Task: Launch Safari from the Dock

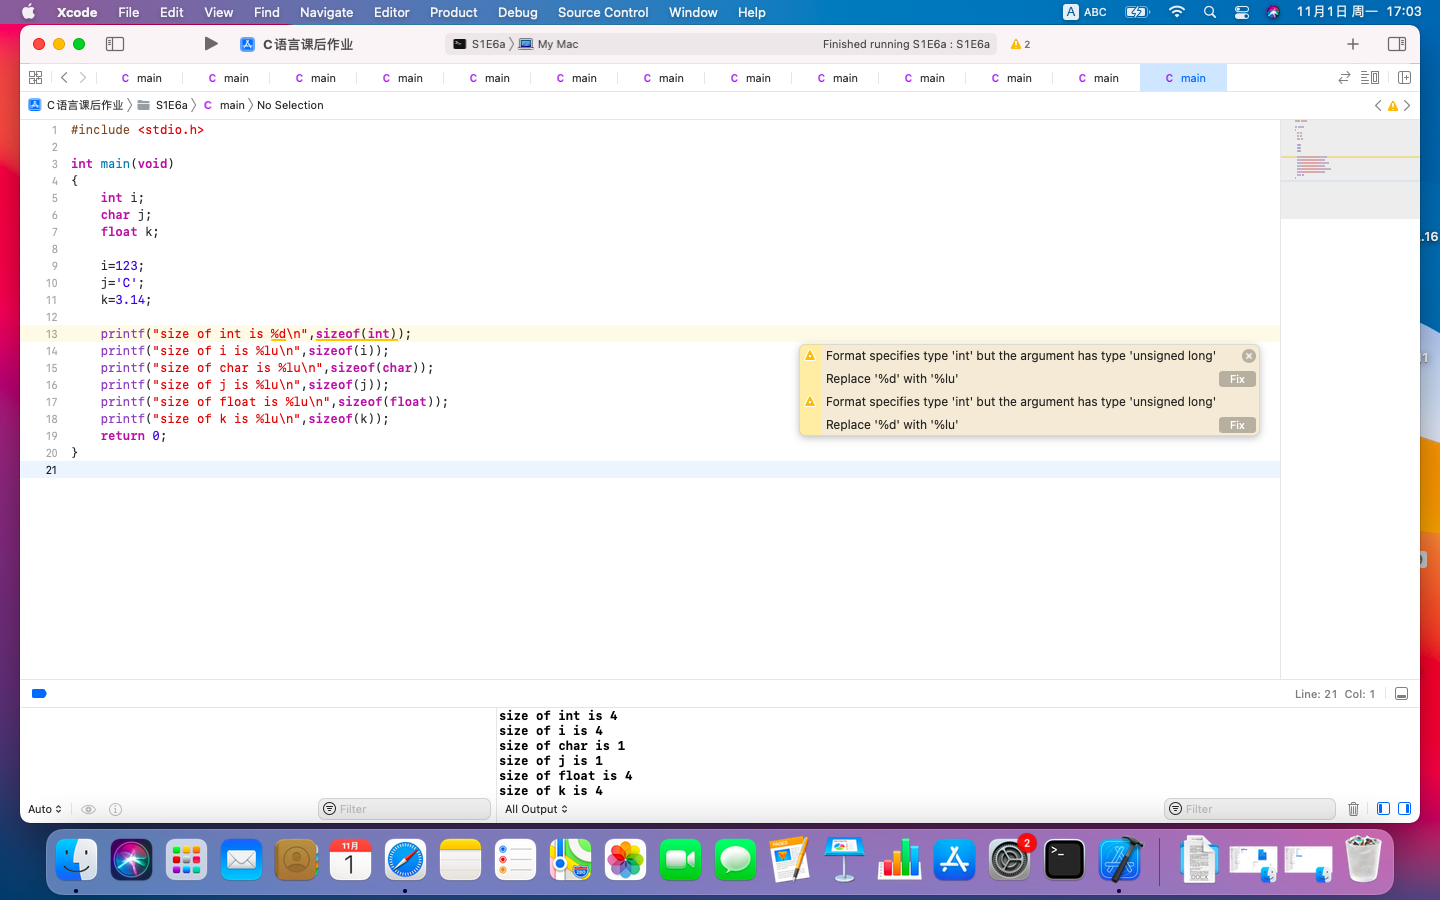Action: click(405, 860)
